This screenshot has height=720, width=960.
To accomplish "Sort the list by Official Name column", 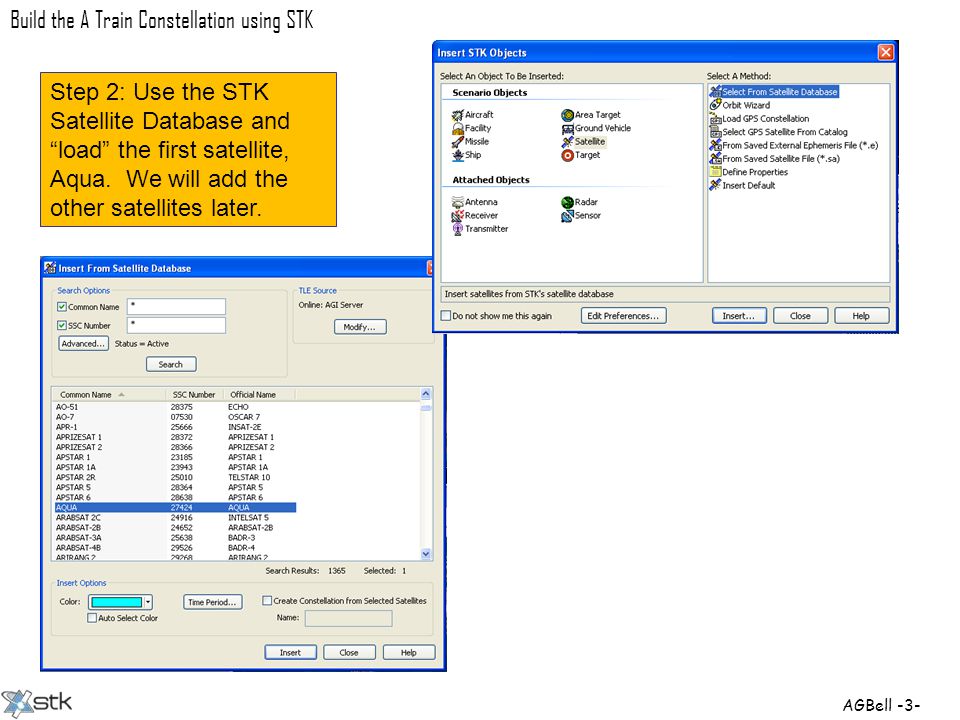I will [x=259, y=395].
